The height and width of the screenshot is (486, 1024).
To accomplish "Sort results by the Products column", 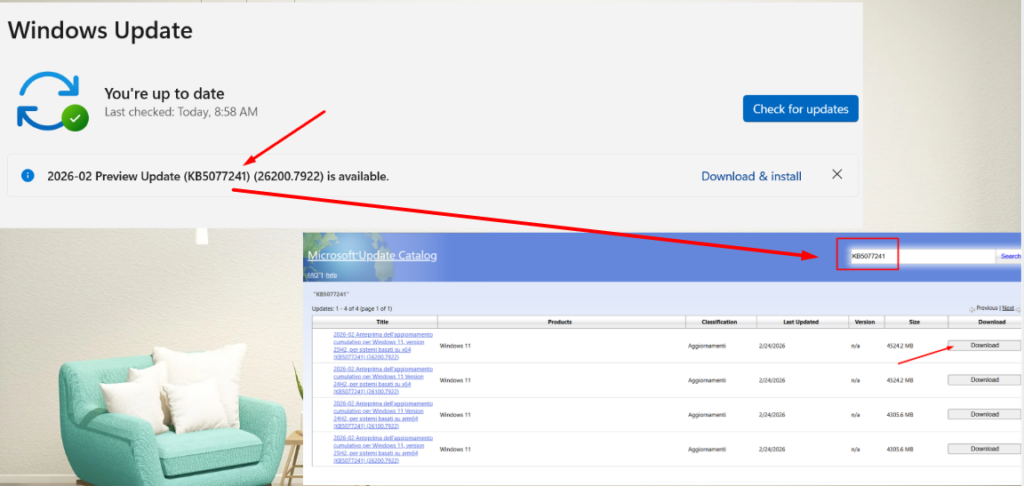I will (560, 322).
